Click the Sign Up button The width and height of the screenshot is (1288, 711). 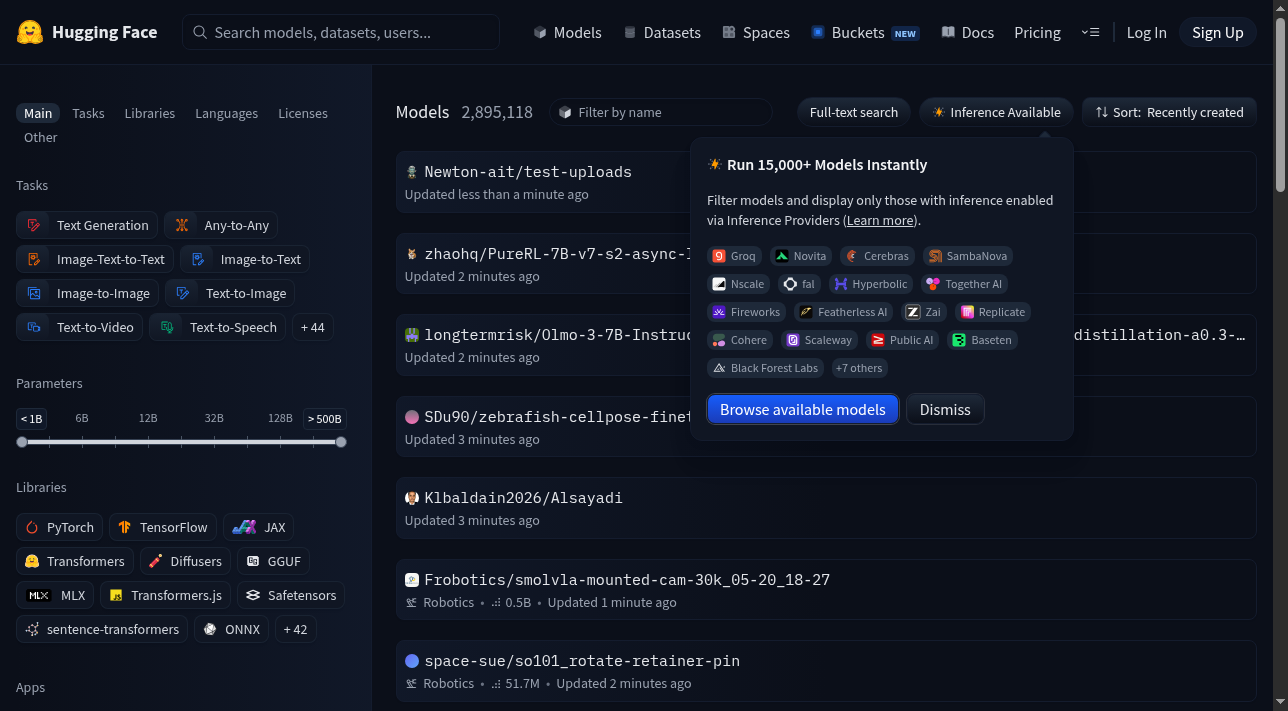tap(1218, 32)
